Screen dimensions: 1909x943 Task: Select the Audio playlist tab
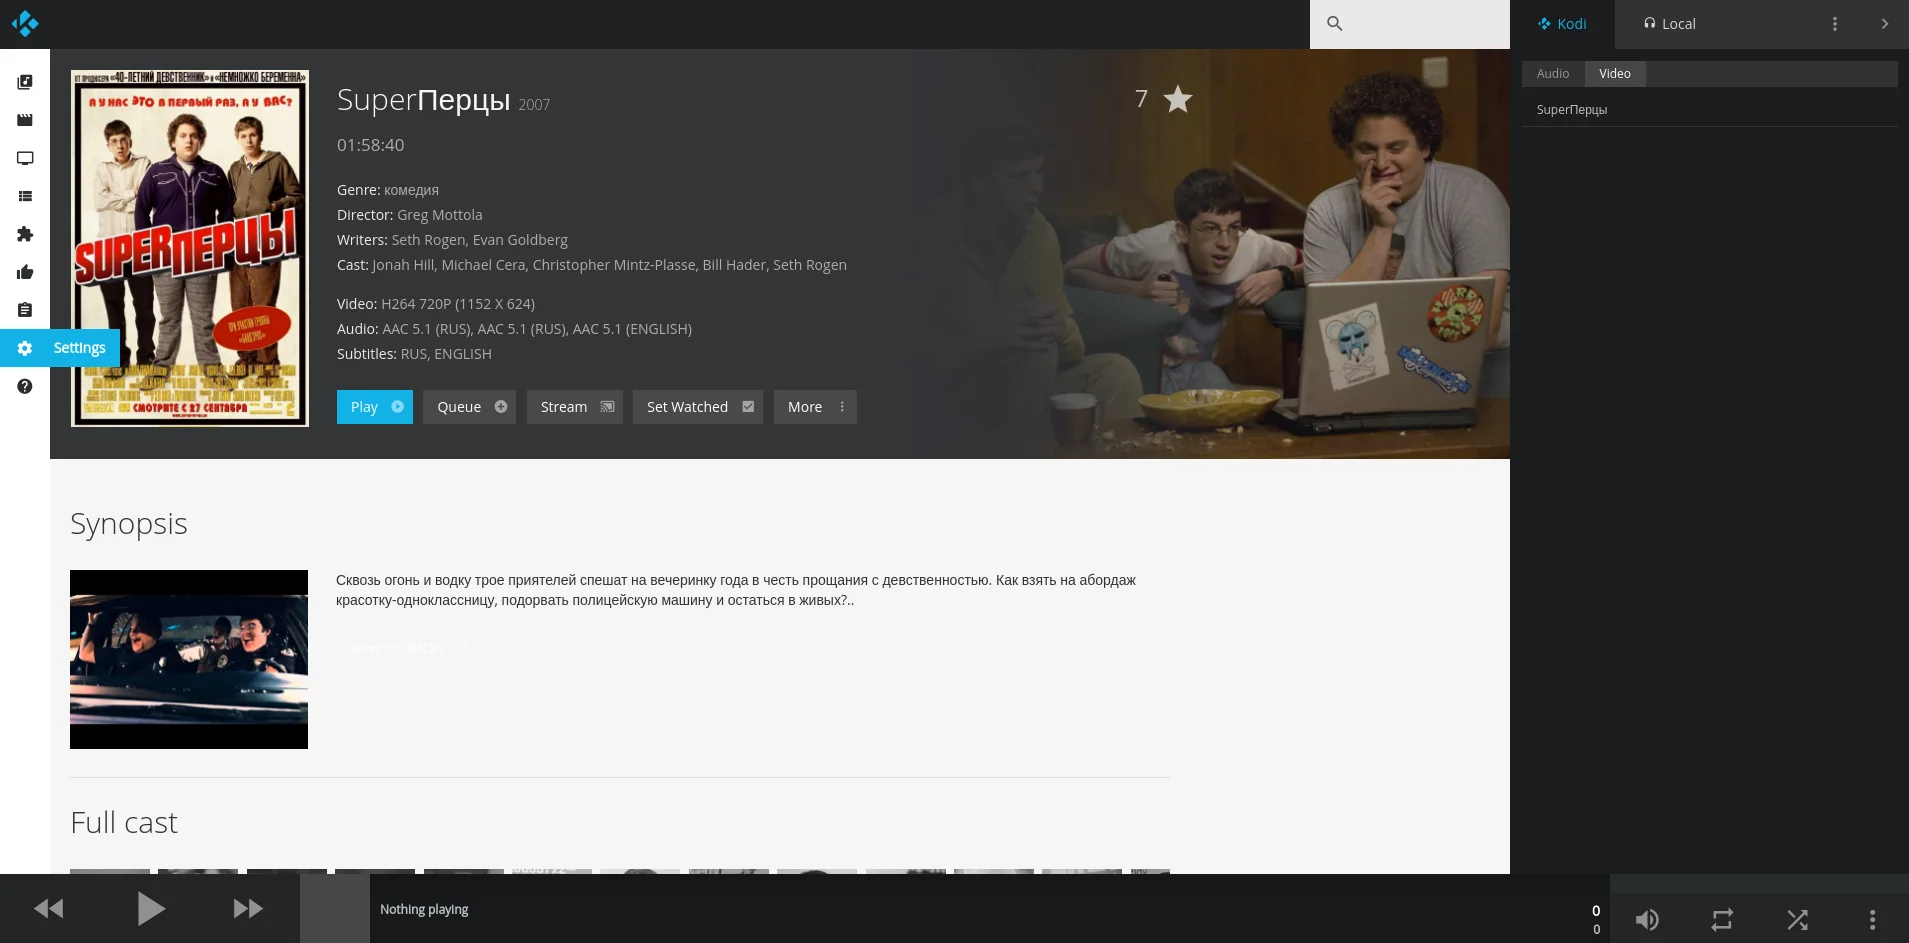pos(1553,74)
